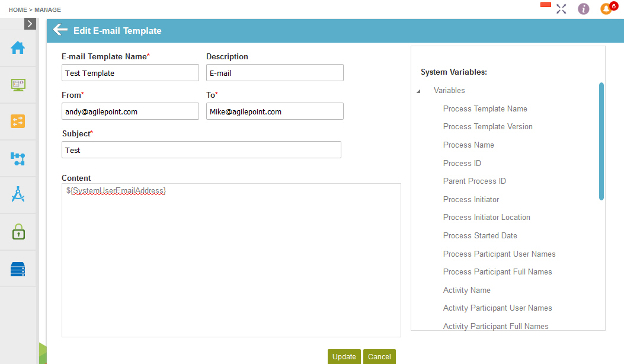Screen dimensions: 624x364
Task: Select Parent Process ID variable
Action: tap(474, 181)
